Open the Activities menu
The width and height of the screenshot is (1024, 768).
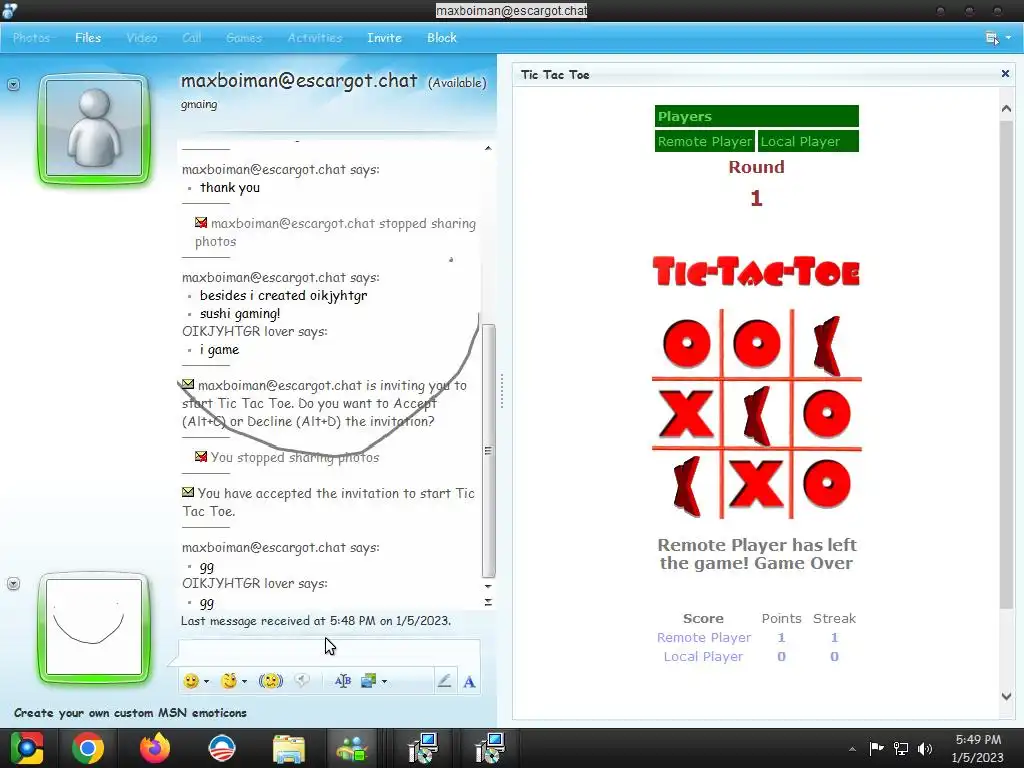[315, 38]
